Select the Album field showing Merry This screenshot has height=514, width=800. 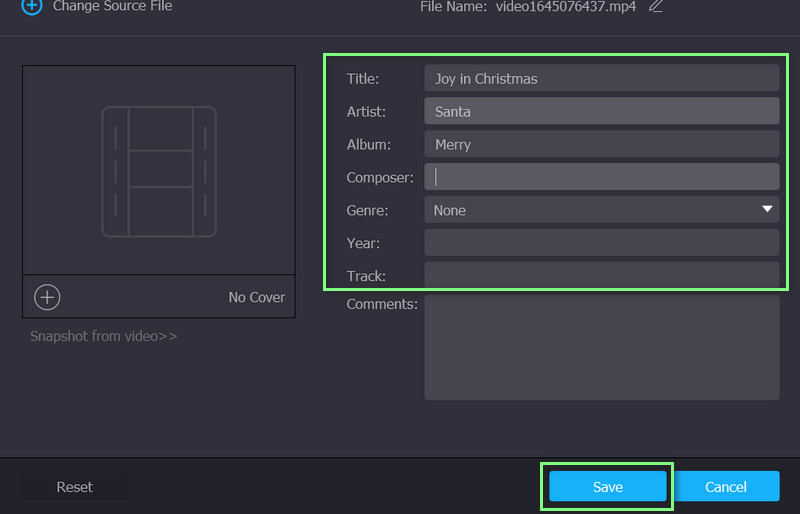(x=600, y=145)
